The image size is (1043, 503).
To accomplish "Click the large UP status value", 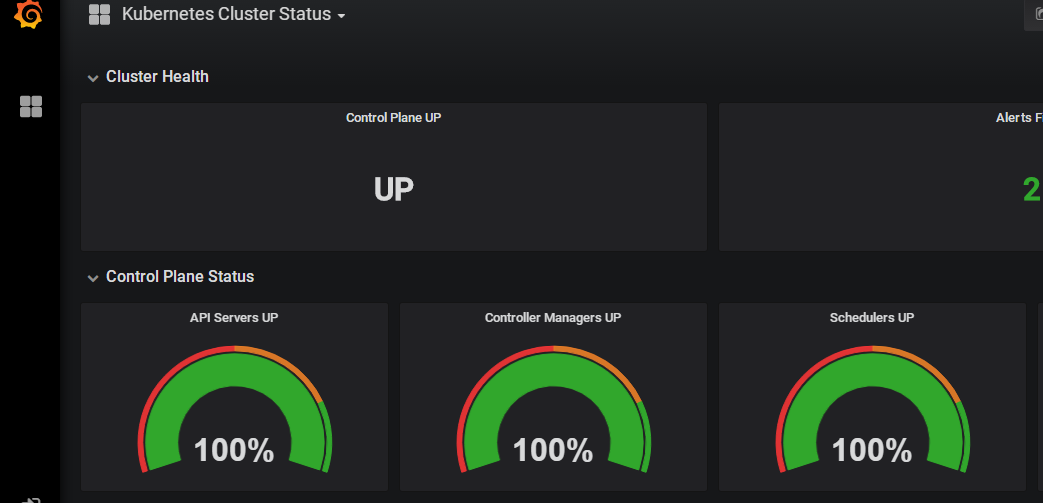I will tap(393, 189).
